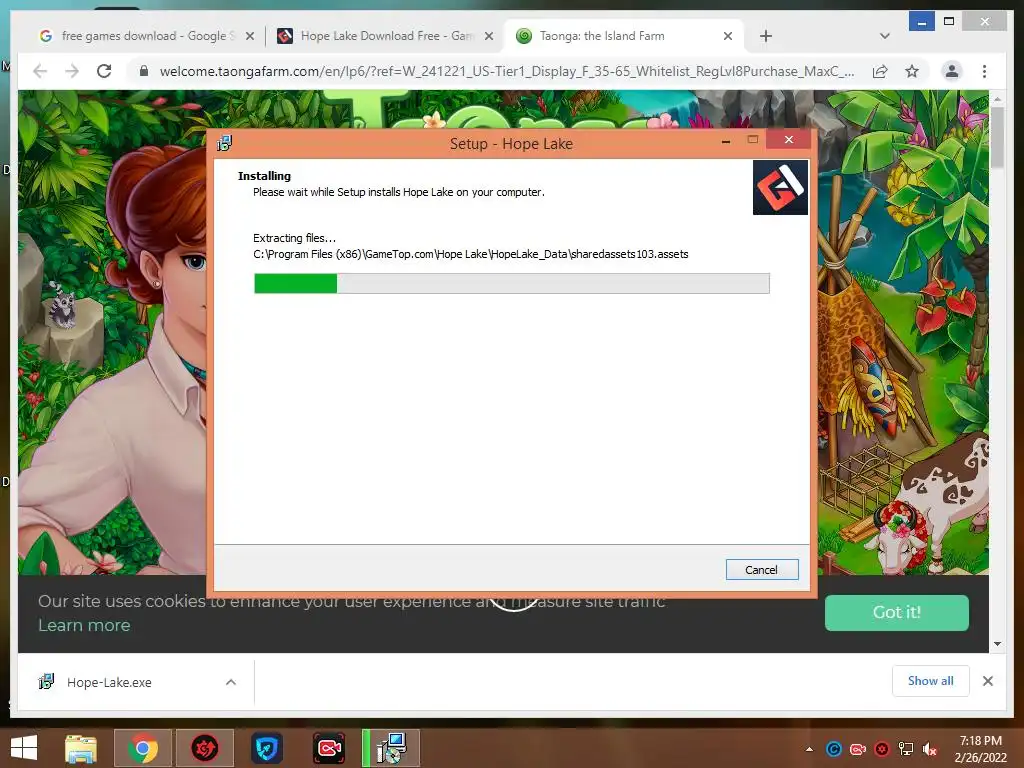The height and width of the screenshot is (768, 1024).
Task: Close the Google search tab
Action: [249, 36]
